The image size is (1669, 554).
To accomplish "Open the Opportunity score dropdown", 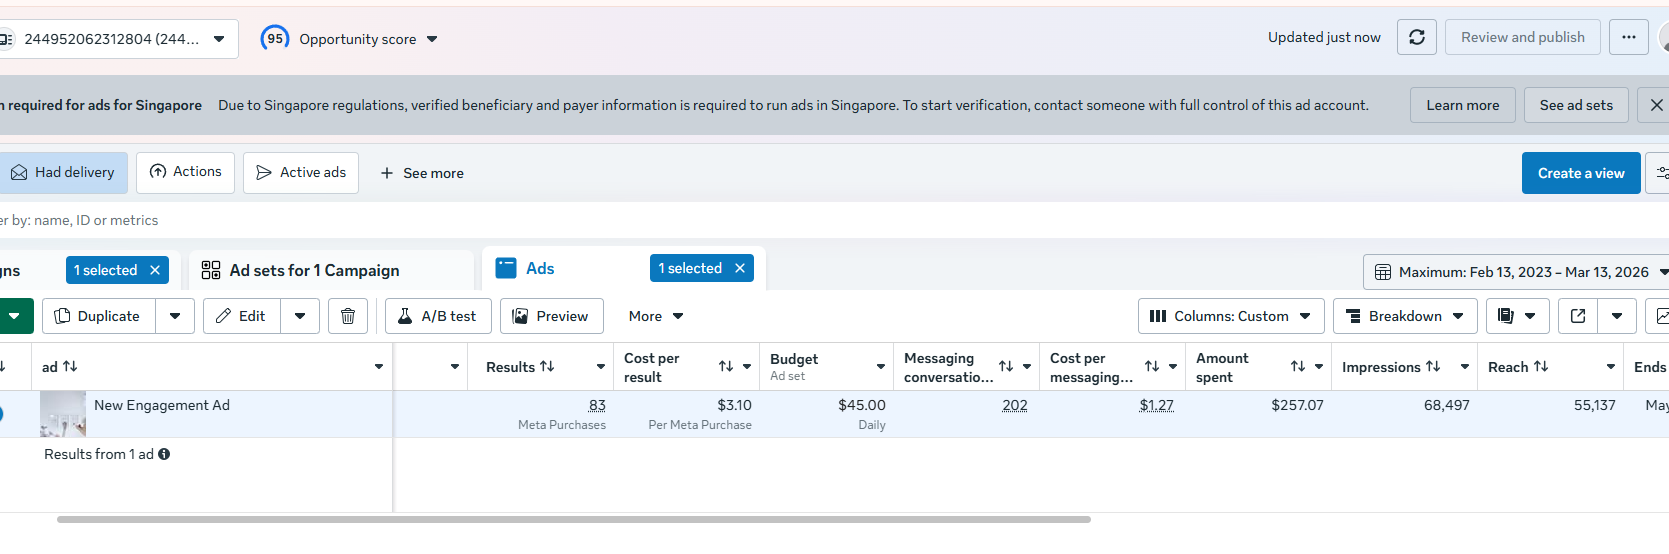I will click(x=350, y=39).
